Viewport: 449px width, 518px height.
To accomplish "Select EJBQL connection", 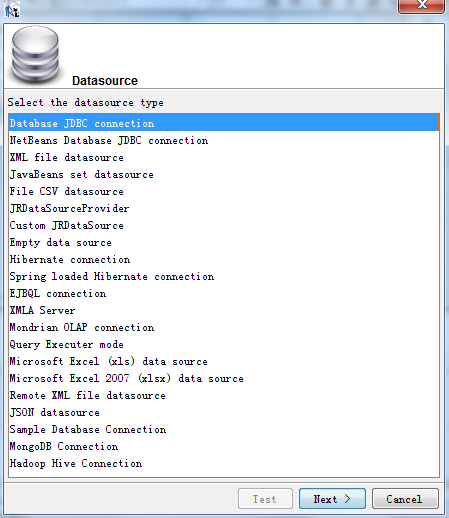I will [x=224, y=293].
